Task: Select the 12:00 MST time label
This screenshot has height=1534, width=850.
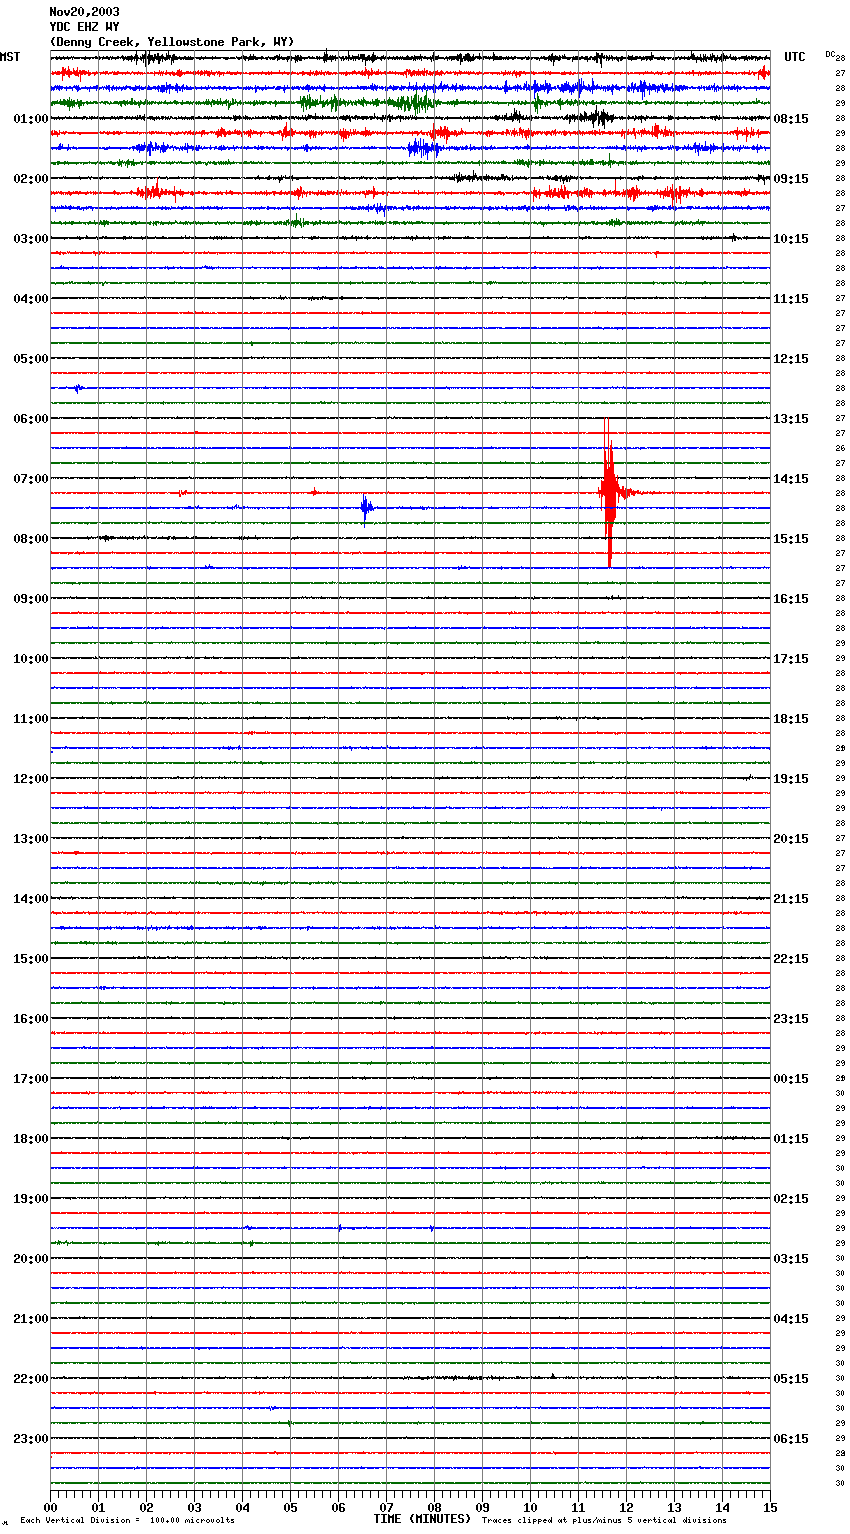Action: click(x=31, y=779)
